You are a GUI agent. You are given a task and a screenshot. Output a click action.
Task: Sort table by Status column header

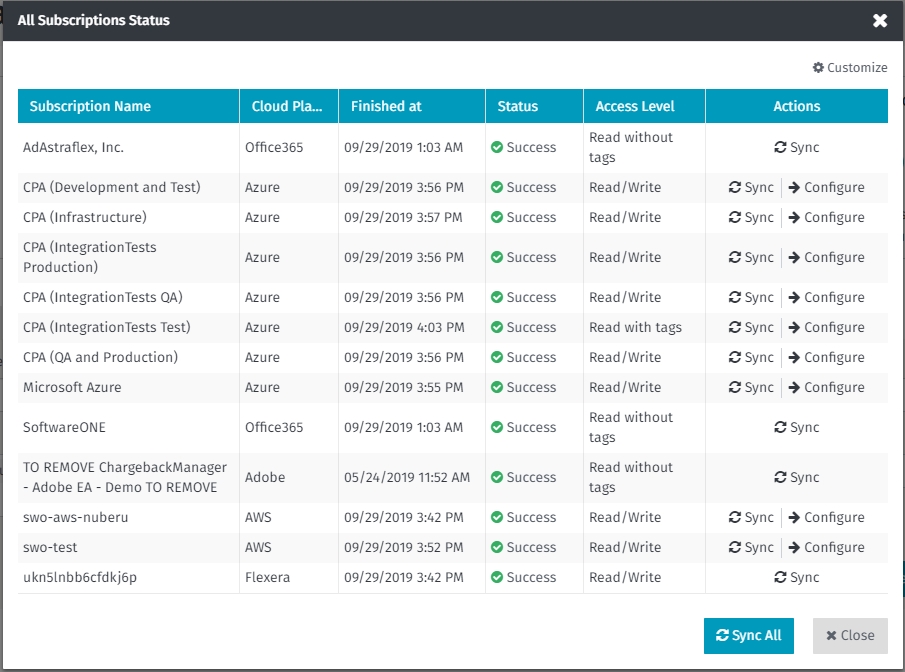point(517,106)
